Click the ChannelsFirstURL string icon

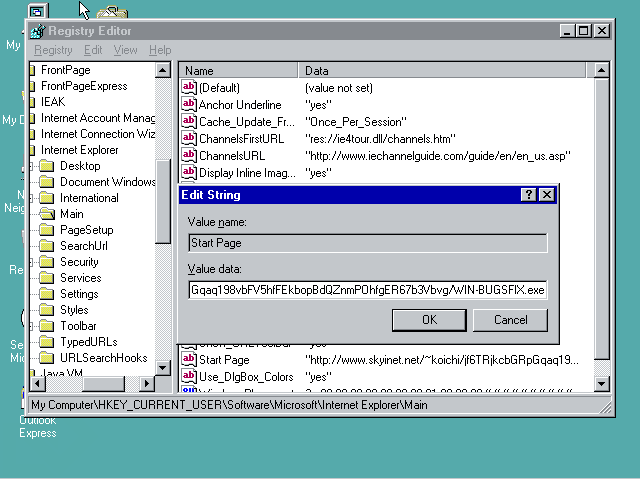(x=189, y=138)
